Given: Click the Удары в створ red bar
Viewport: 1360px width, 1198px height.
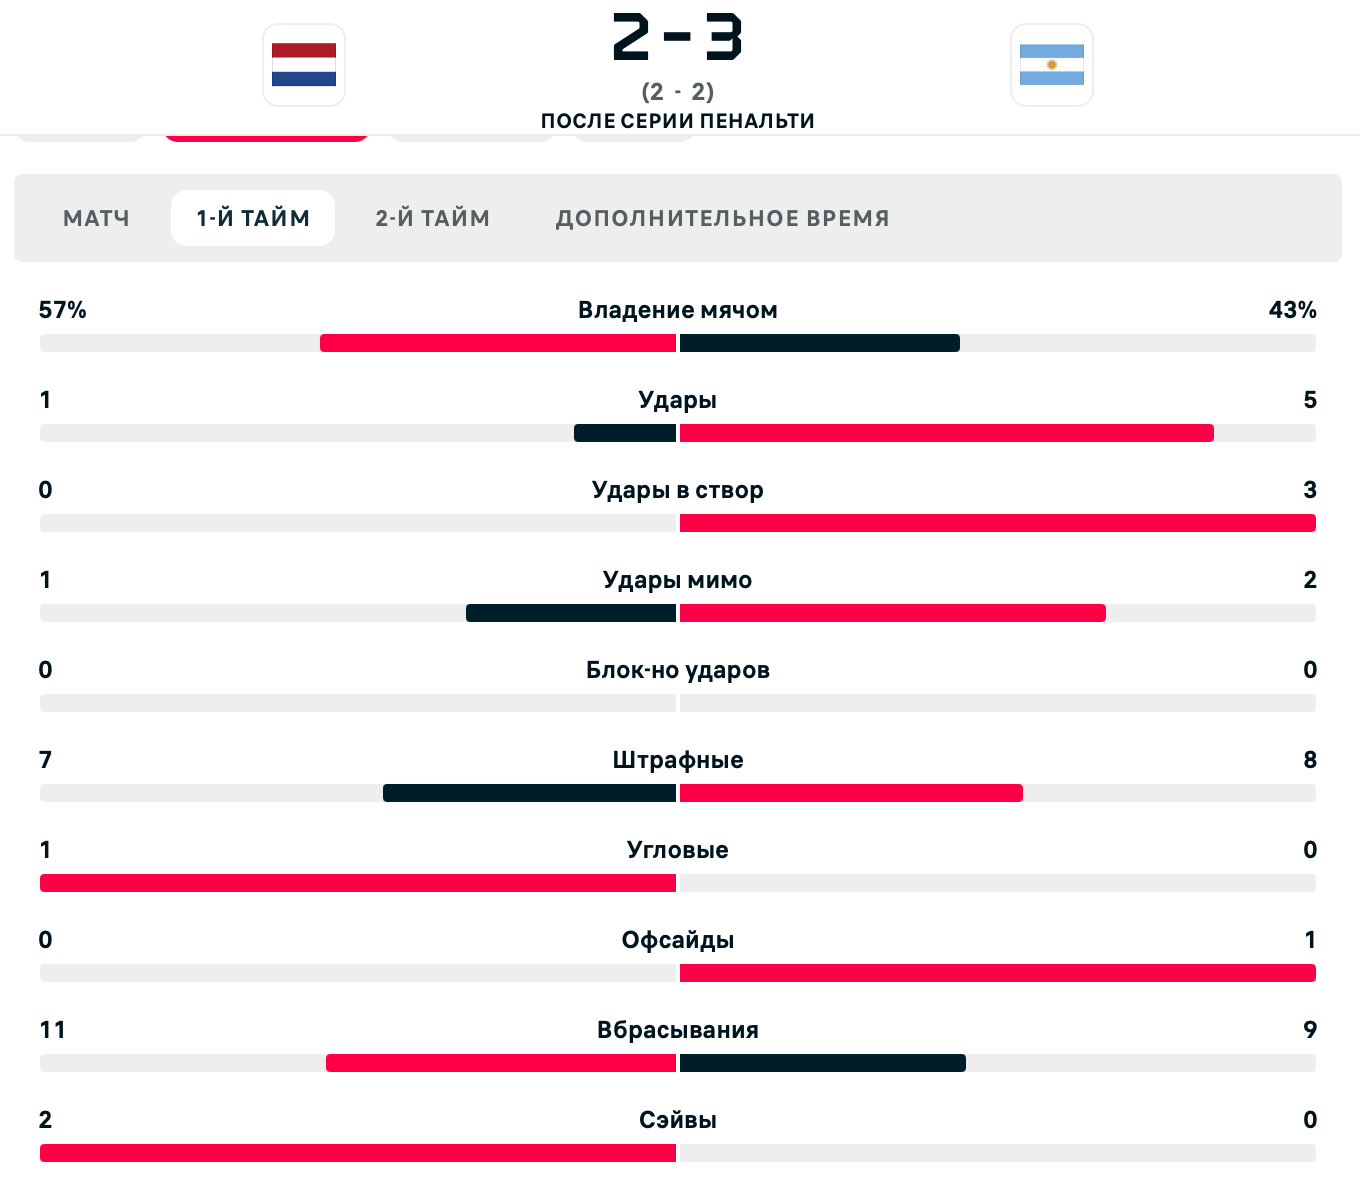Looking at the screenshot, I should pyautogui.click(x=997, y=523).
